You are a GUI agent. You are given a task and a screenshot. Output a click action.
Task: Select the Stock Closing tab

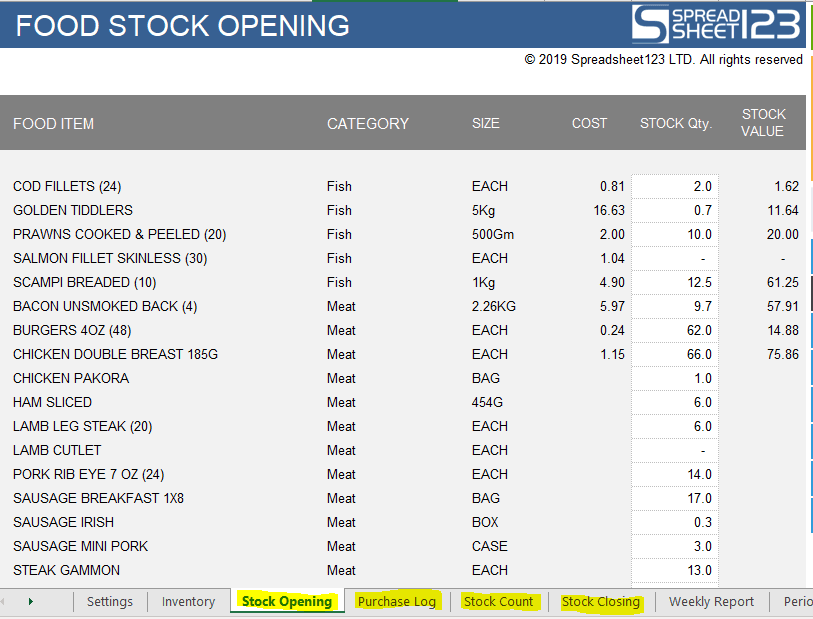click(601, 602)
